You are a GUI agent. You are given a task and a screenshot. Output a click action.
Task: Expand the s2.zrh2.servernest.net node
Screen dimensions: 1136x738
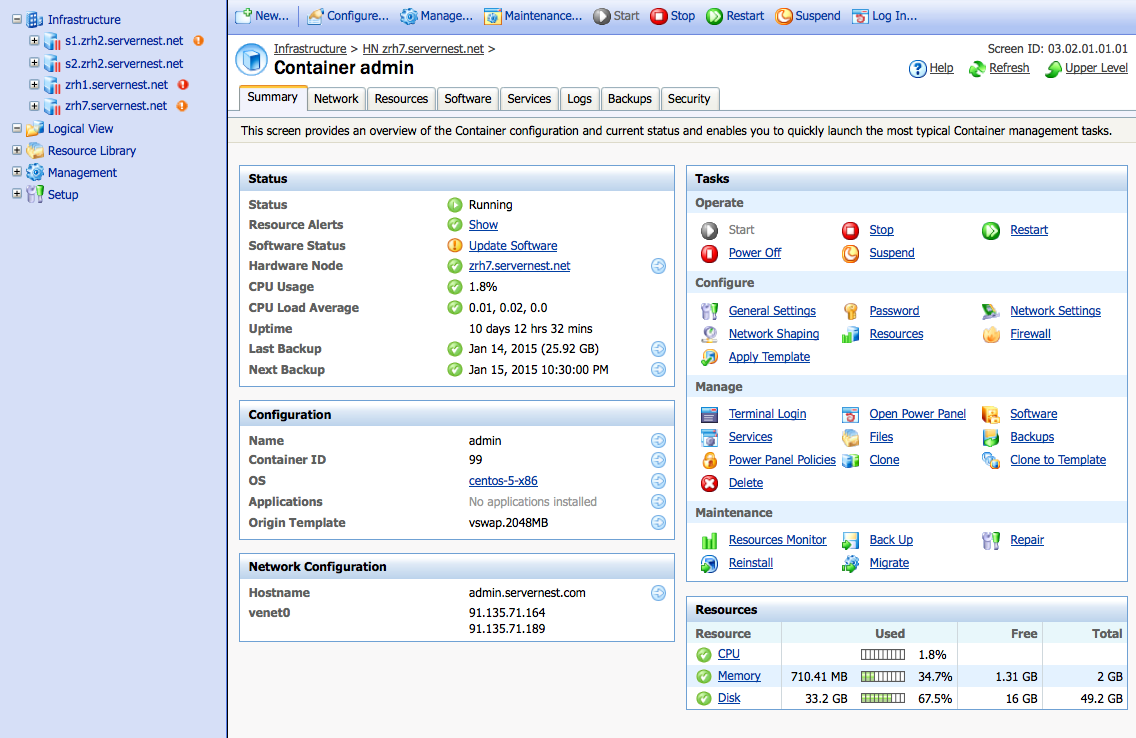pyautogui.click(x=34, y=63)
